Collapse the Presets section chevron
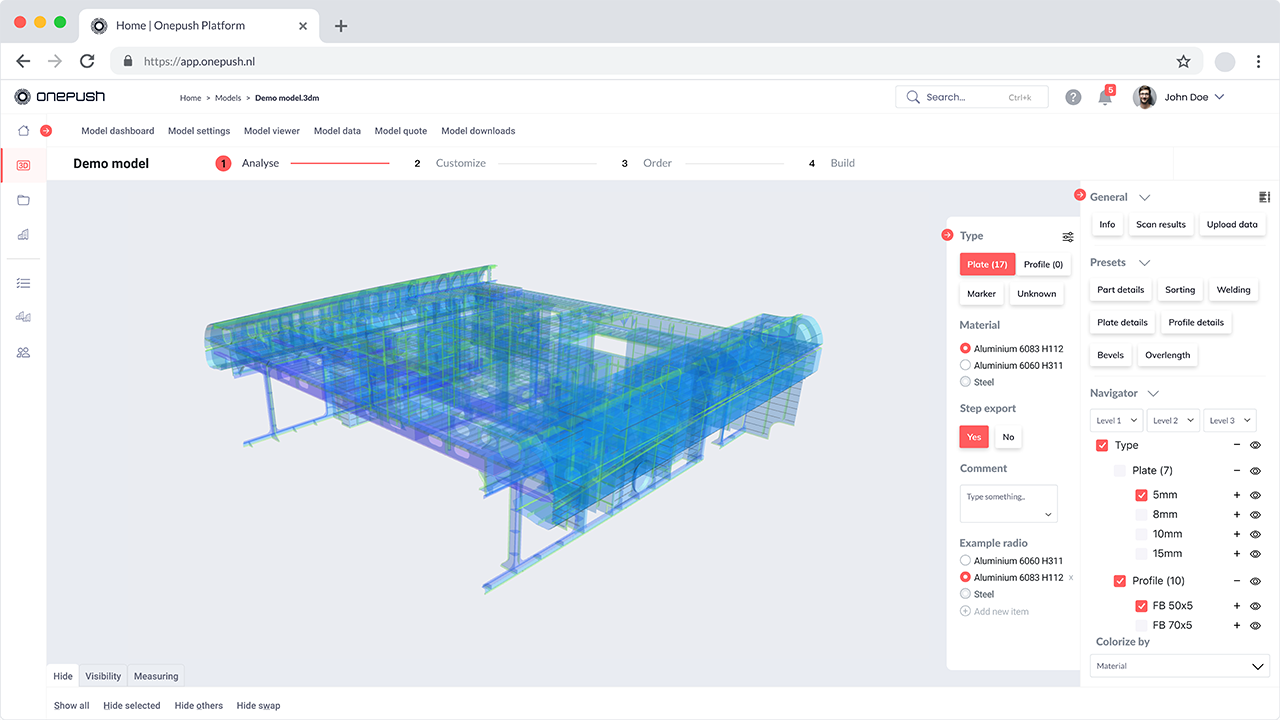 click(x=1145, y=263)
